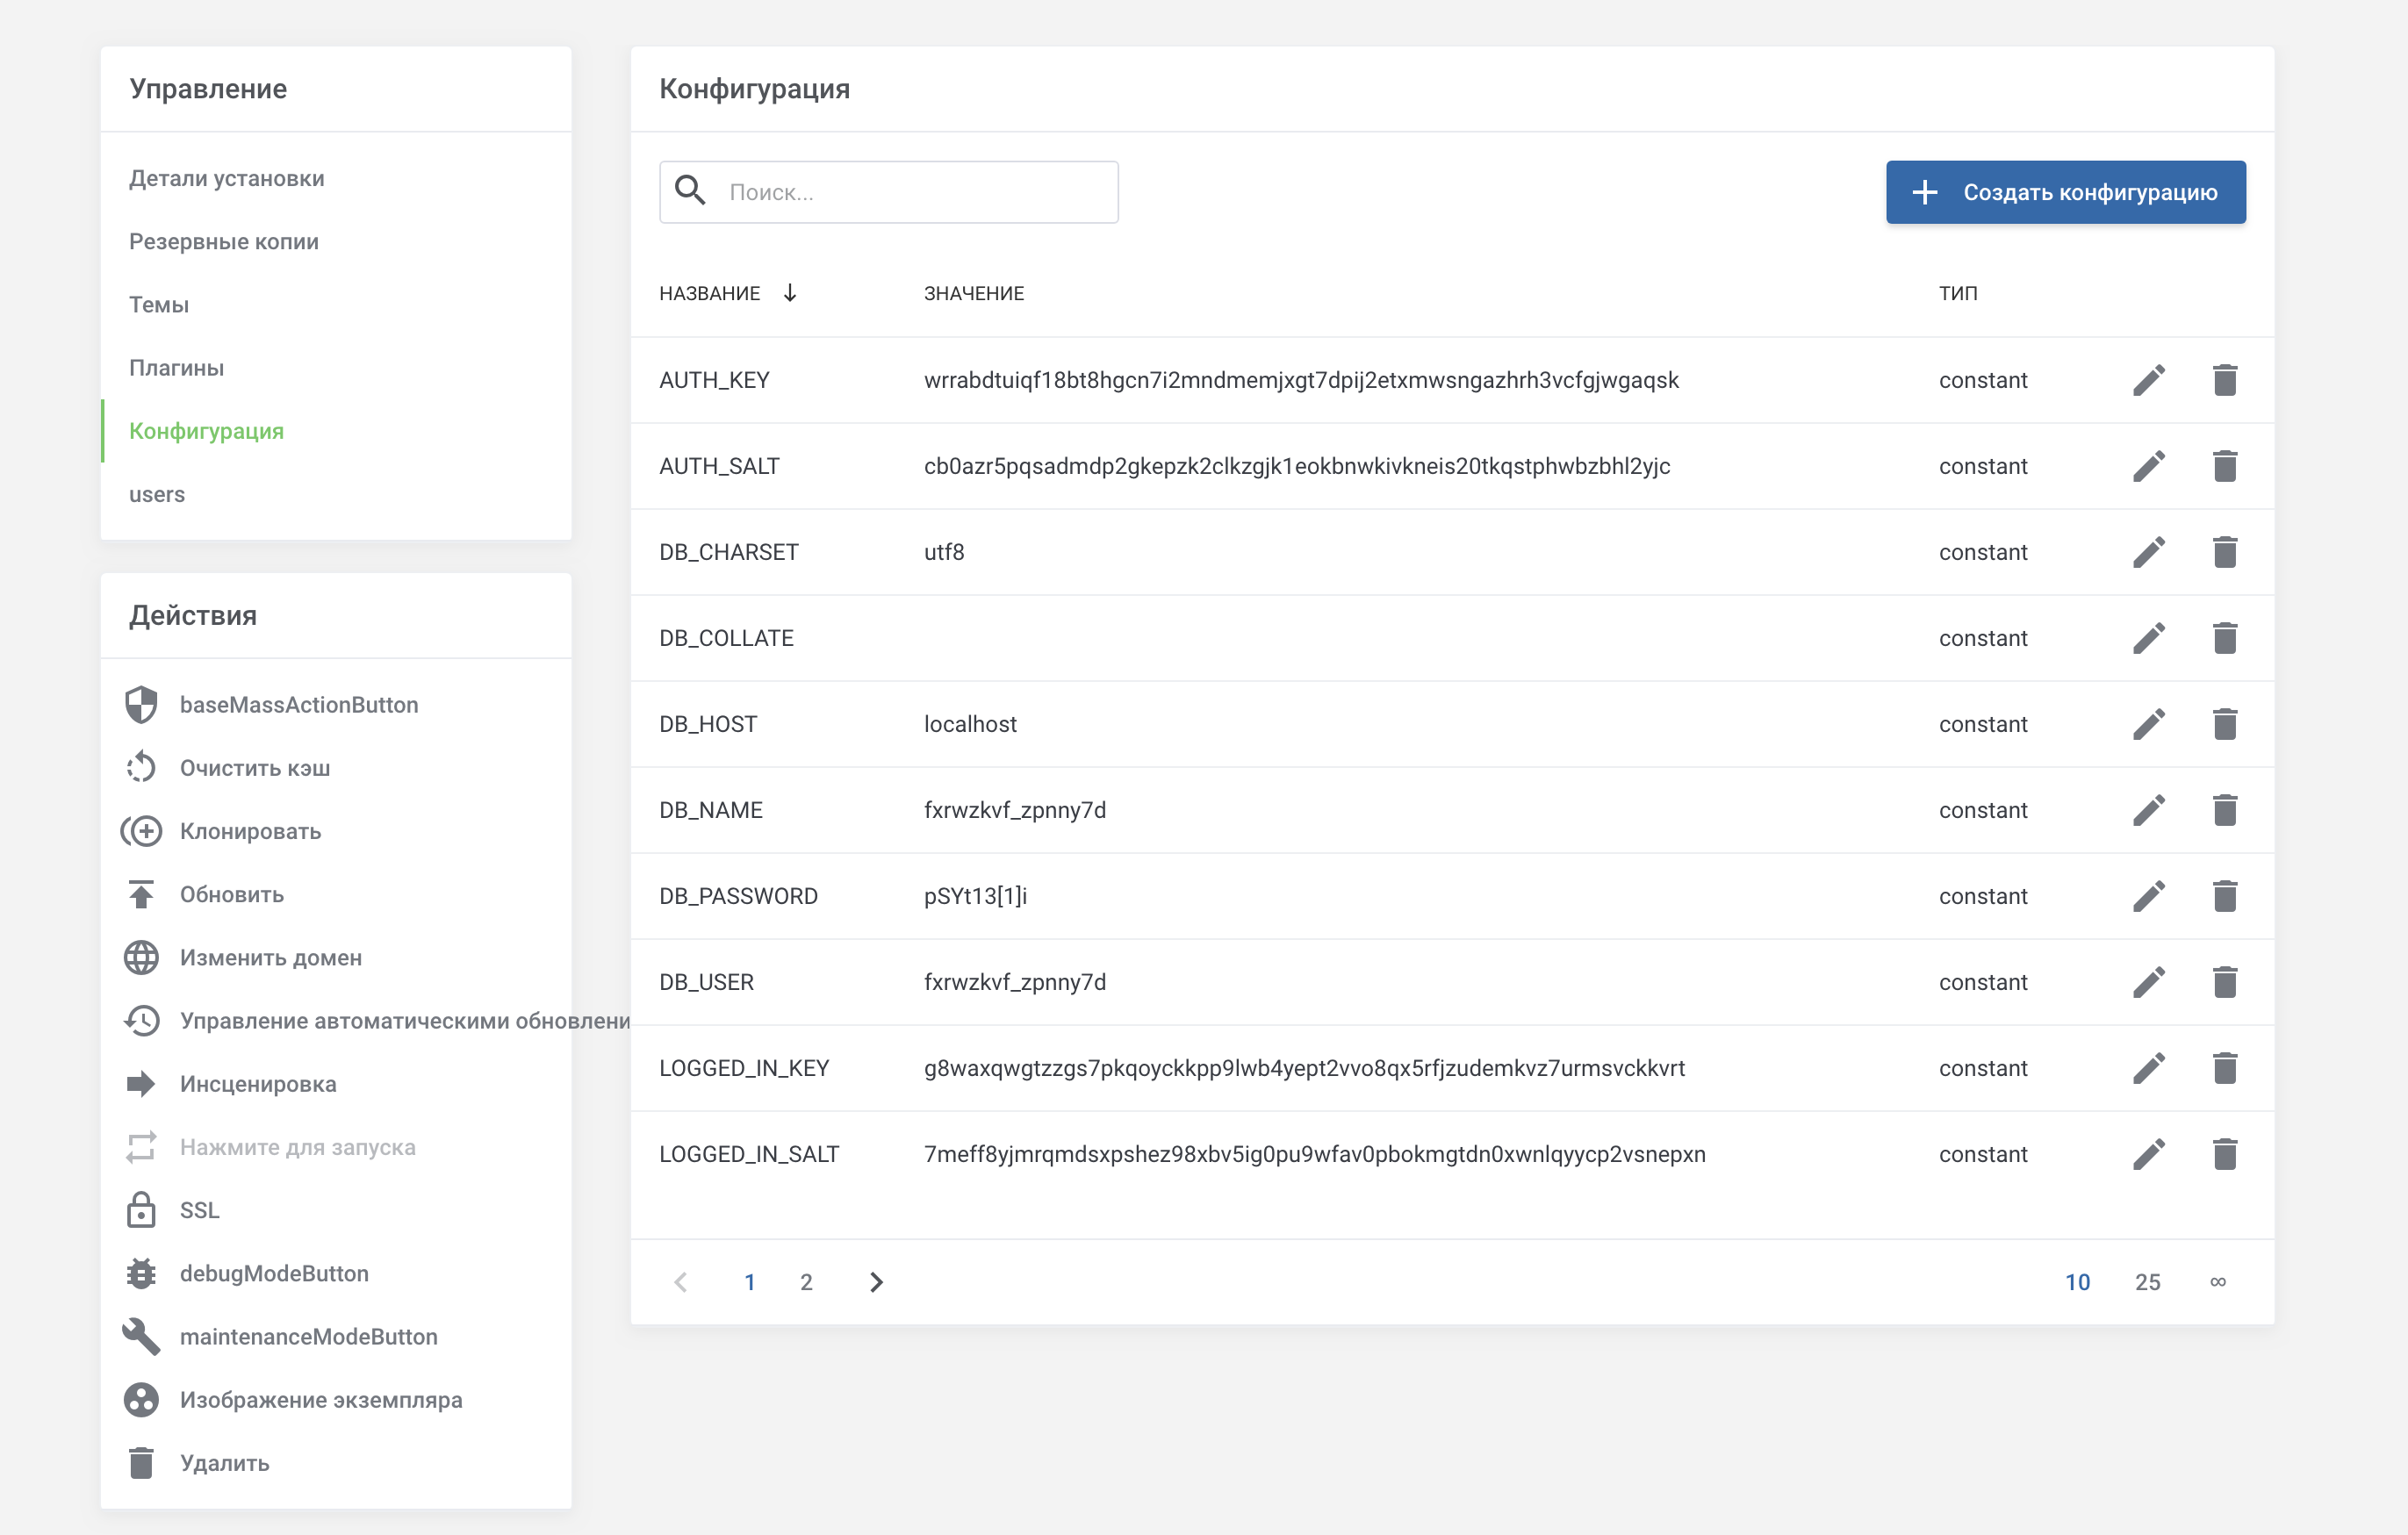Screen dimensions: 2408x1535
Task: Click the globe icon beside Изменить домен
Action: click(141, 957)
